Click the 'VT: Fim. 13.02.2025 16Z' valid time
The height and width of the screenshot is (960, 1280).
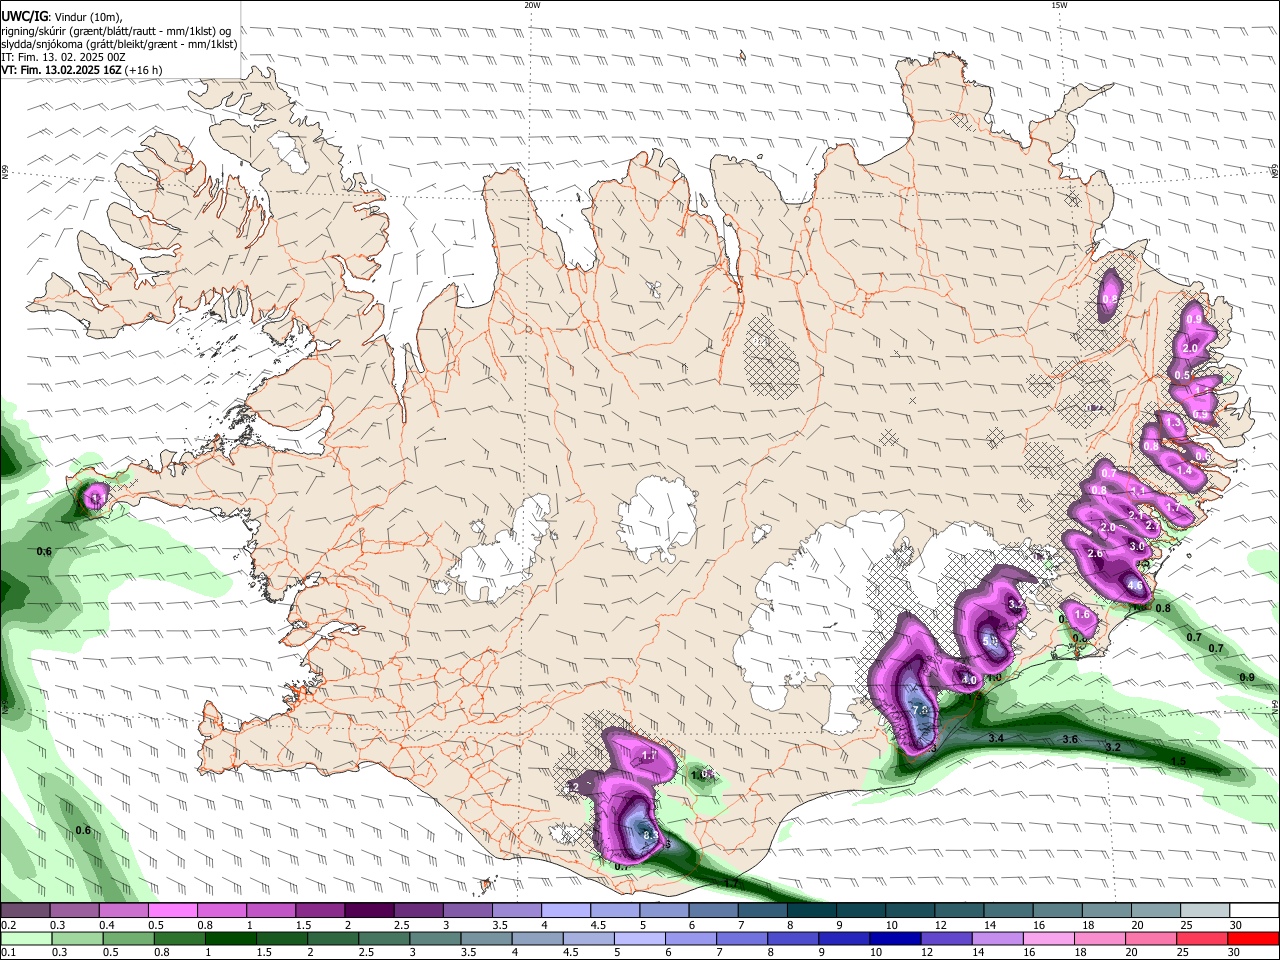(x=61, y=70)
